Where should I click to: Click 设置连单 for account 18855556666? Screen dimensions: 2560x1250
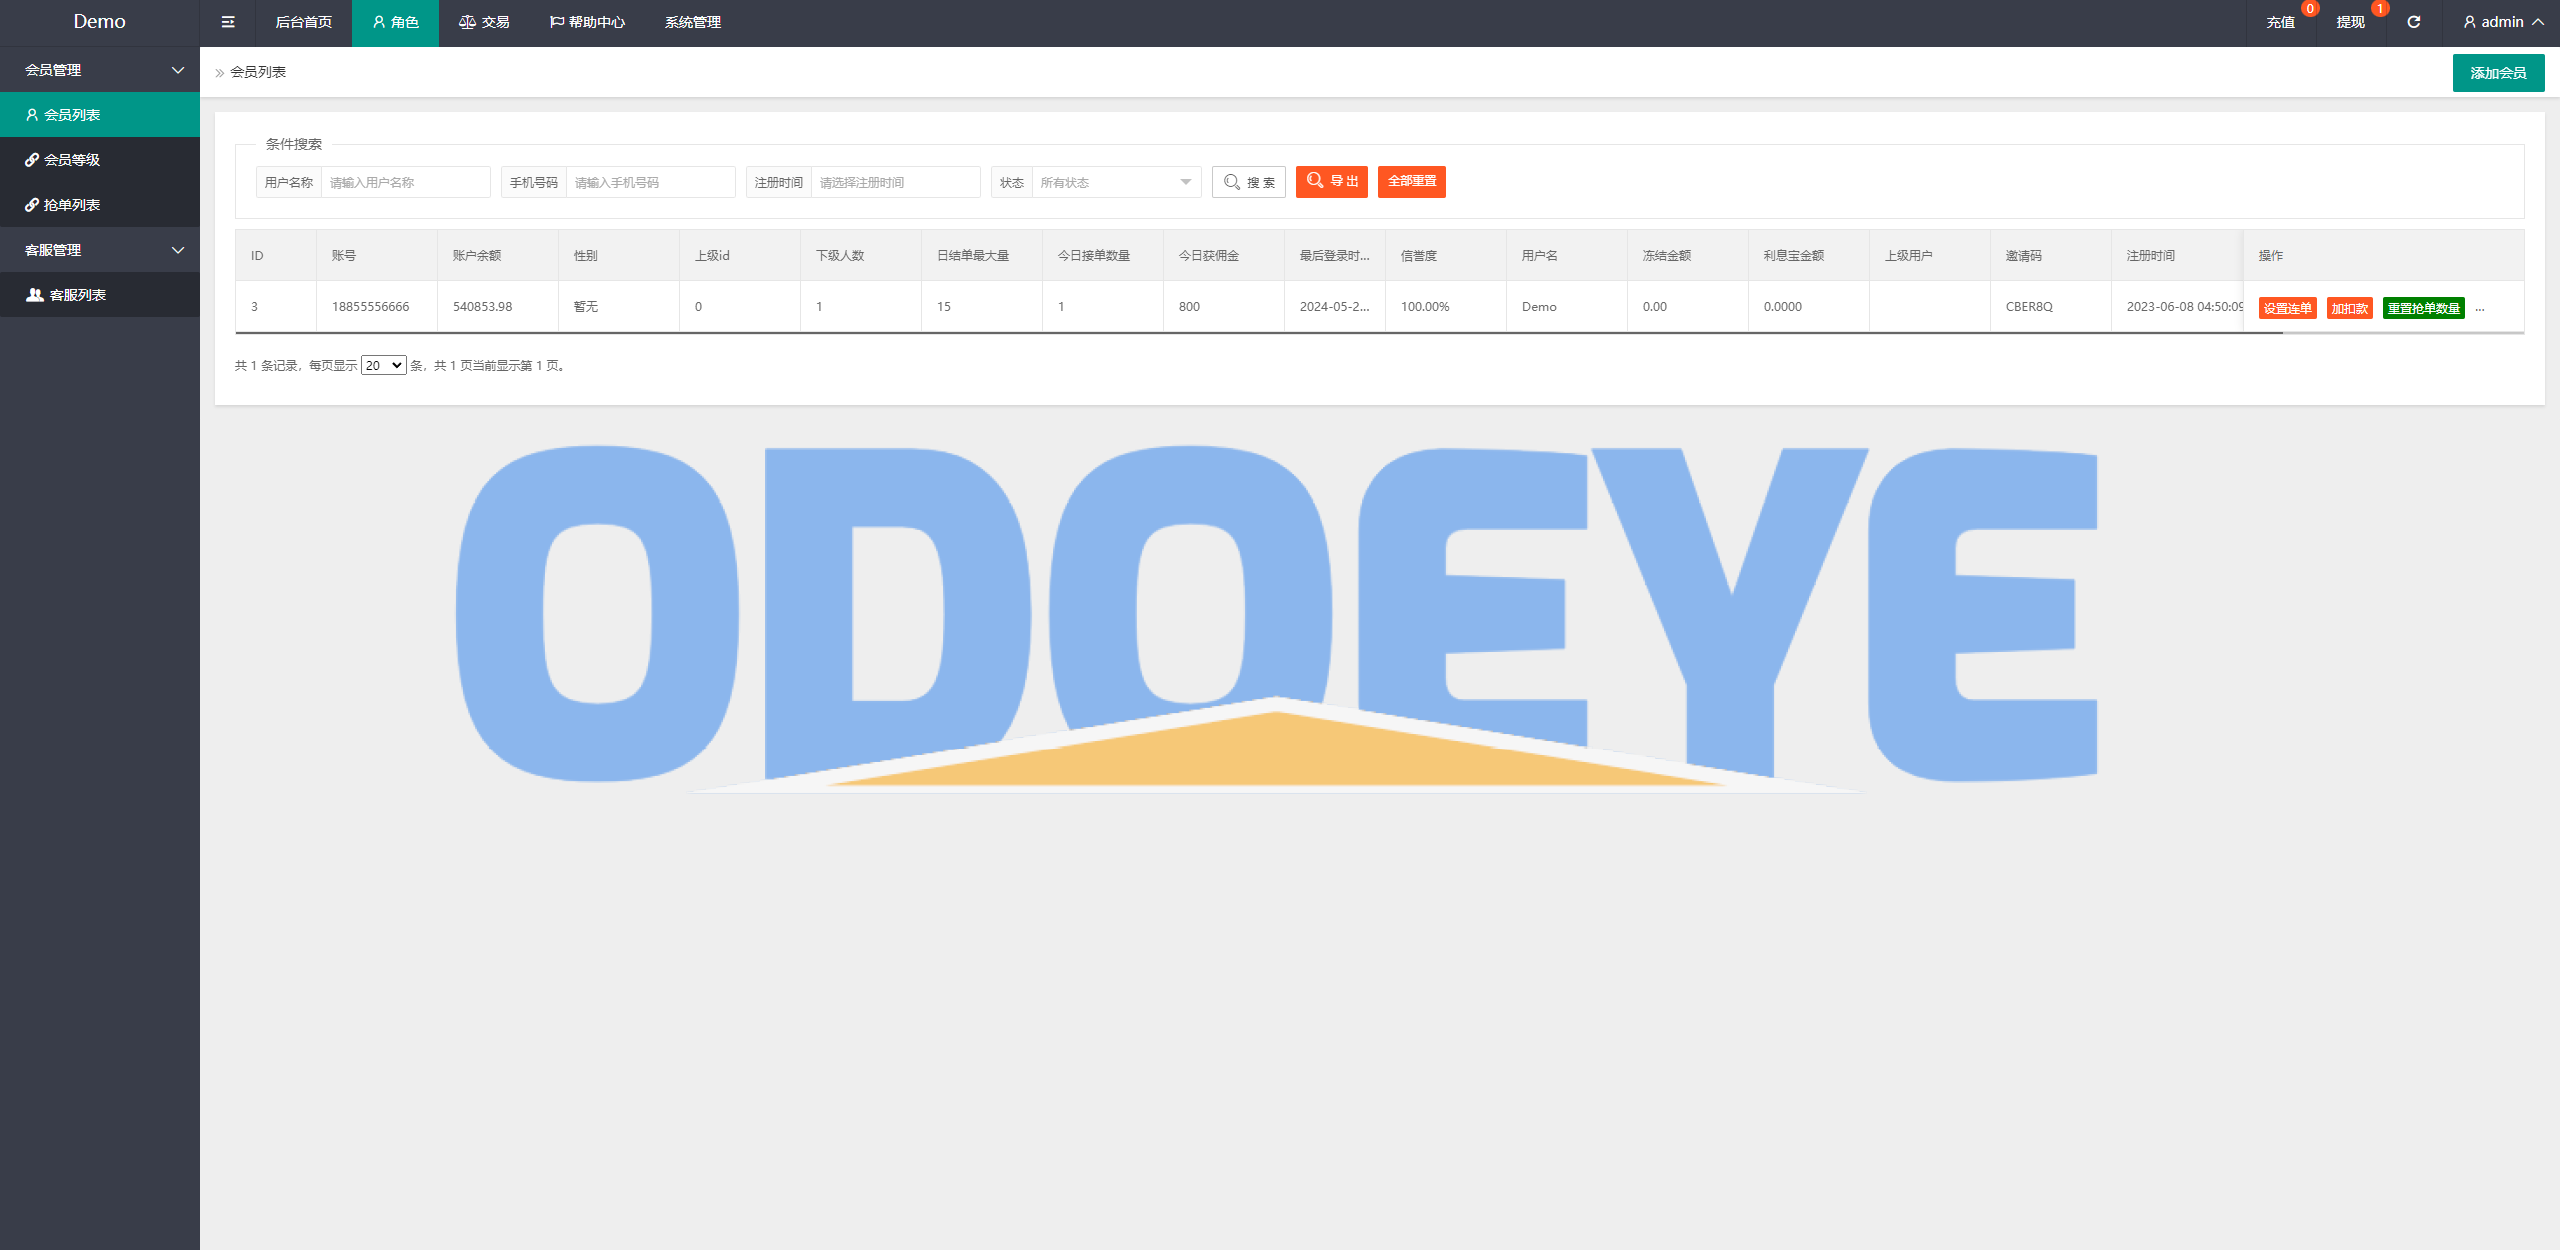[x=2287, y=308]
